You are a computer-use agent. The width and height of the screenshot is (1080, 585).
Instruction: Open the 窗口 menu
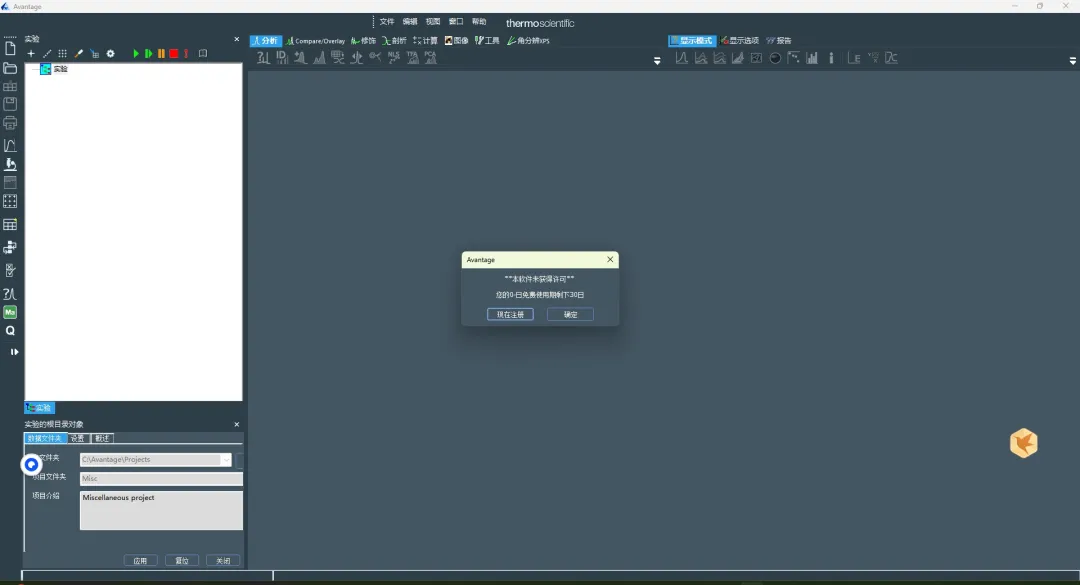click(456, 22)
